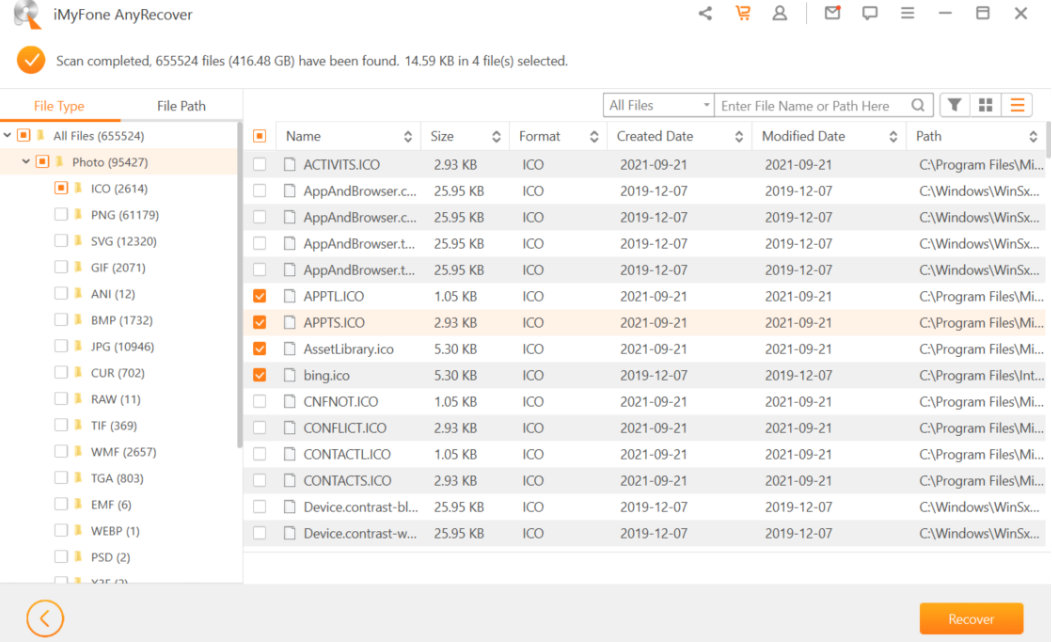The height and width of the screenshot is (642, 1052).
Task: Open the user account icon
Action: pos(780,13)
